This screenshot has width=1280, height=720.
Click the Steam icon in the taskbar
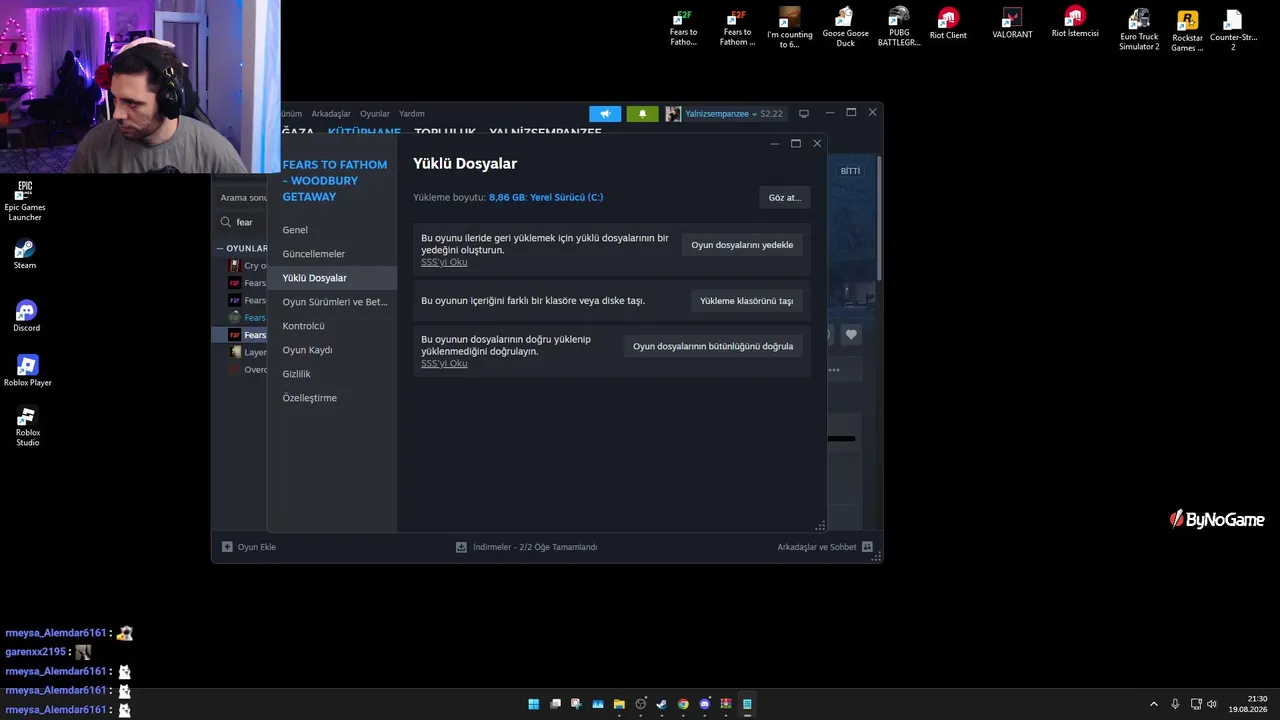(x=661, y=704)
